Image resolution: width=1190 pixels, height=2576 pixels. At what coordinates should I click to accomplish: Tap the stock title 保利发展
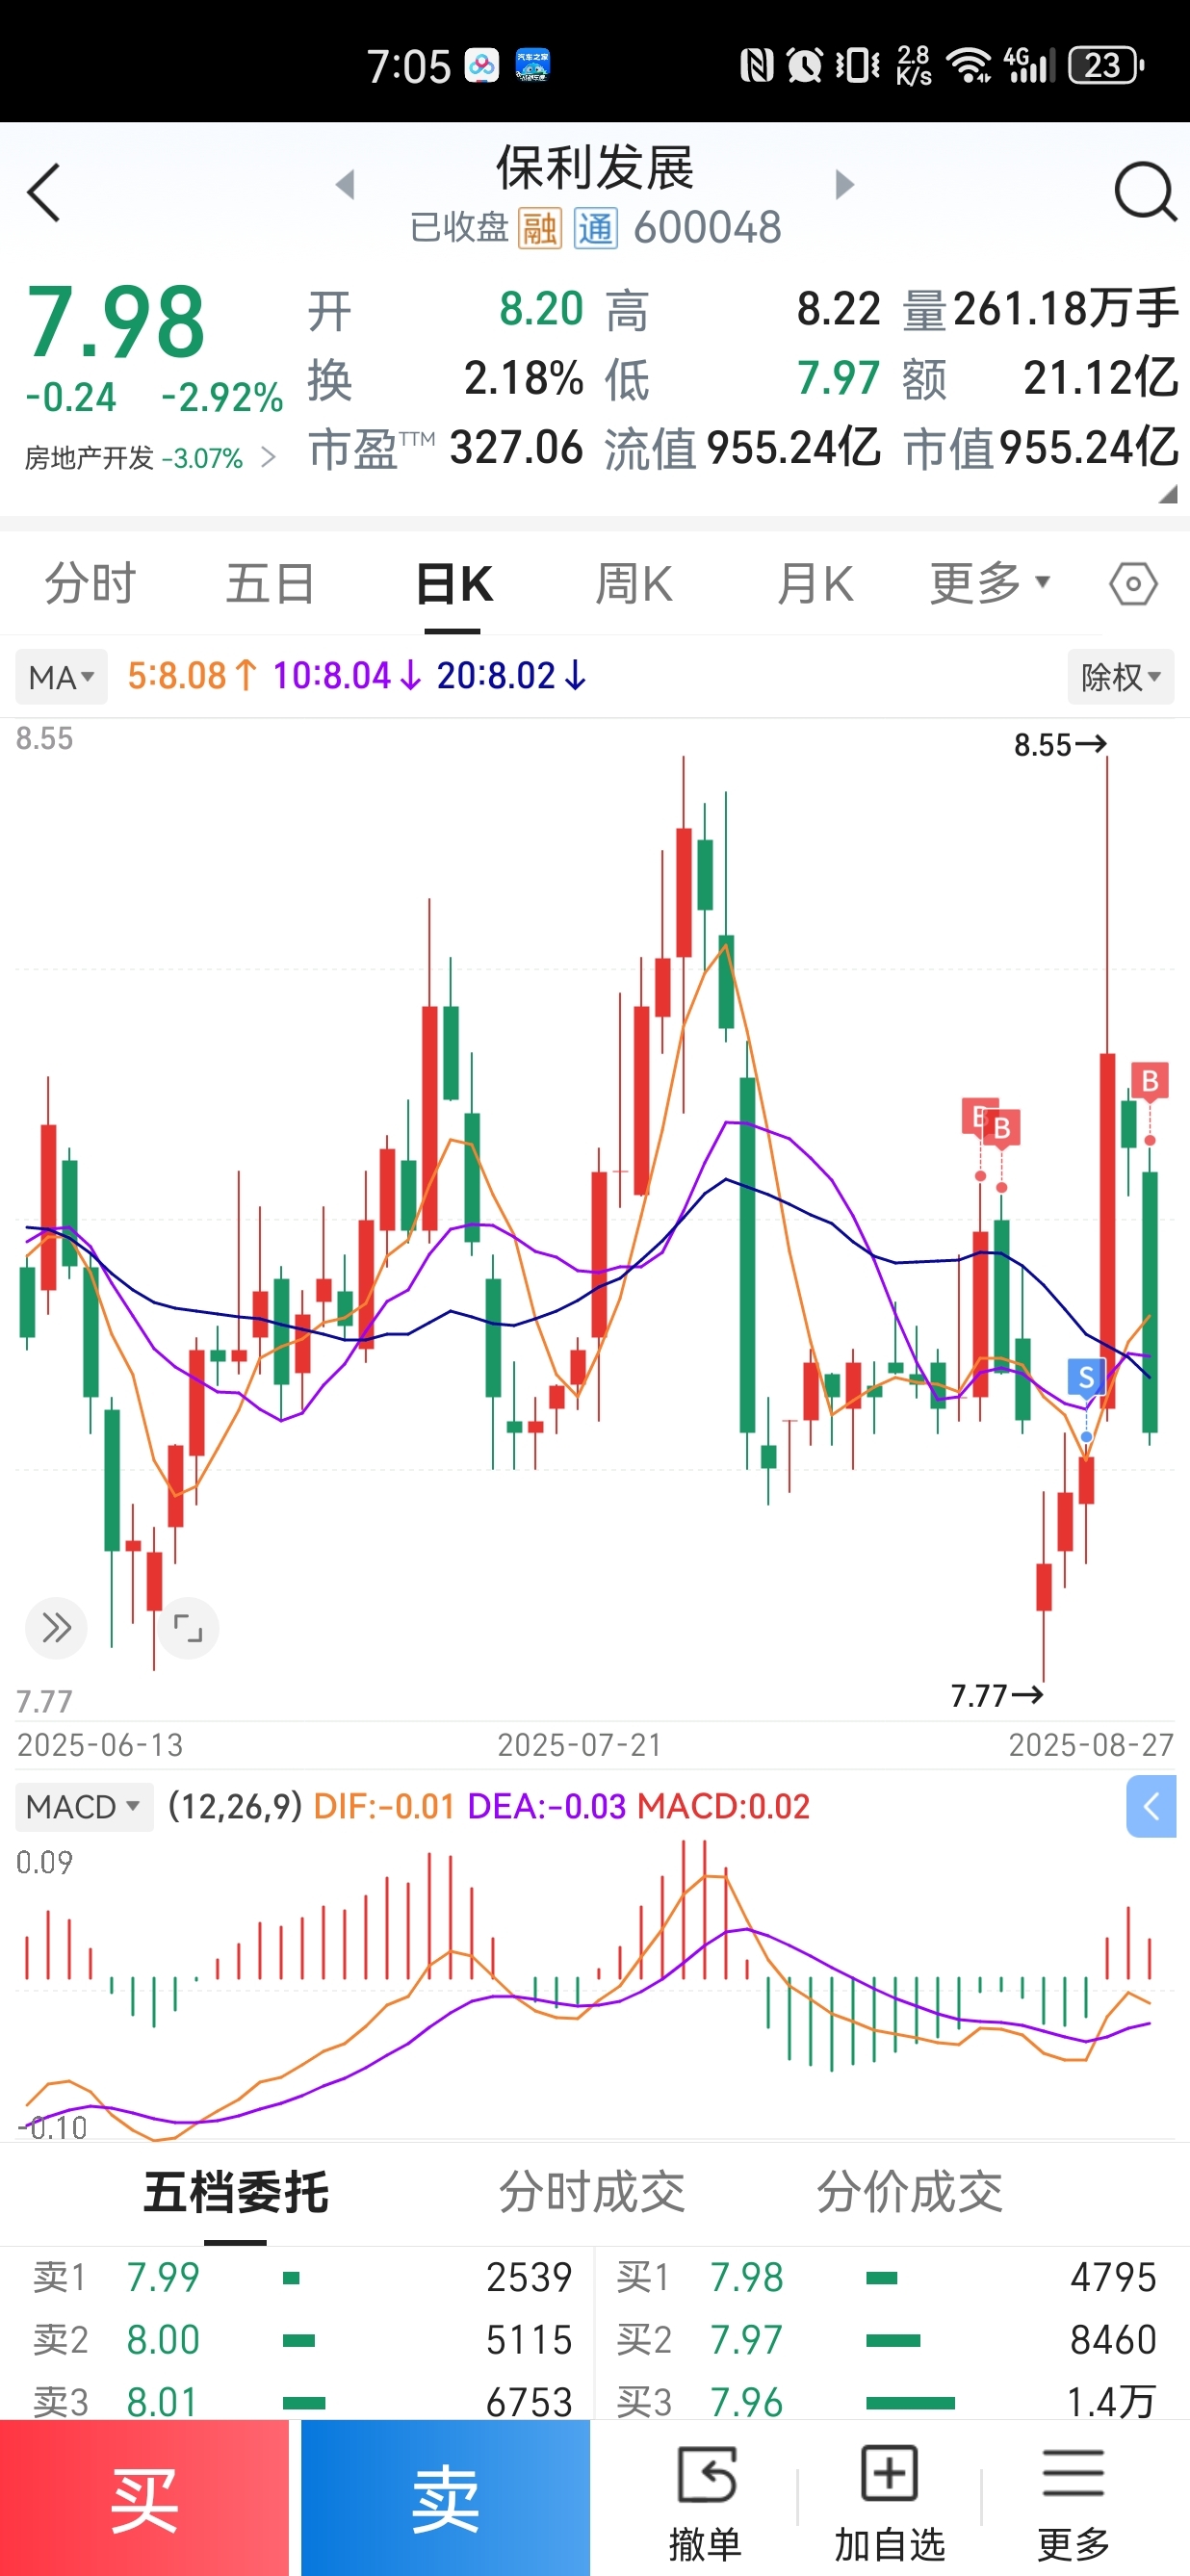[x=595, y=167]
